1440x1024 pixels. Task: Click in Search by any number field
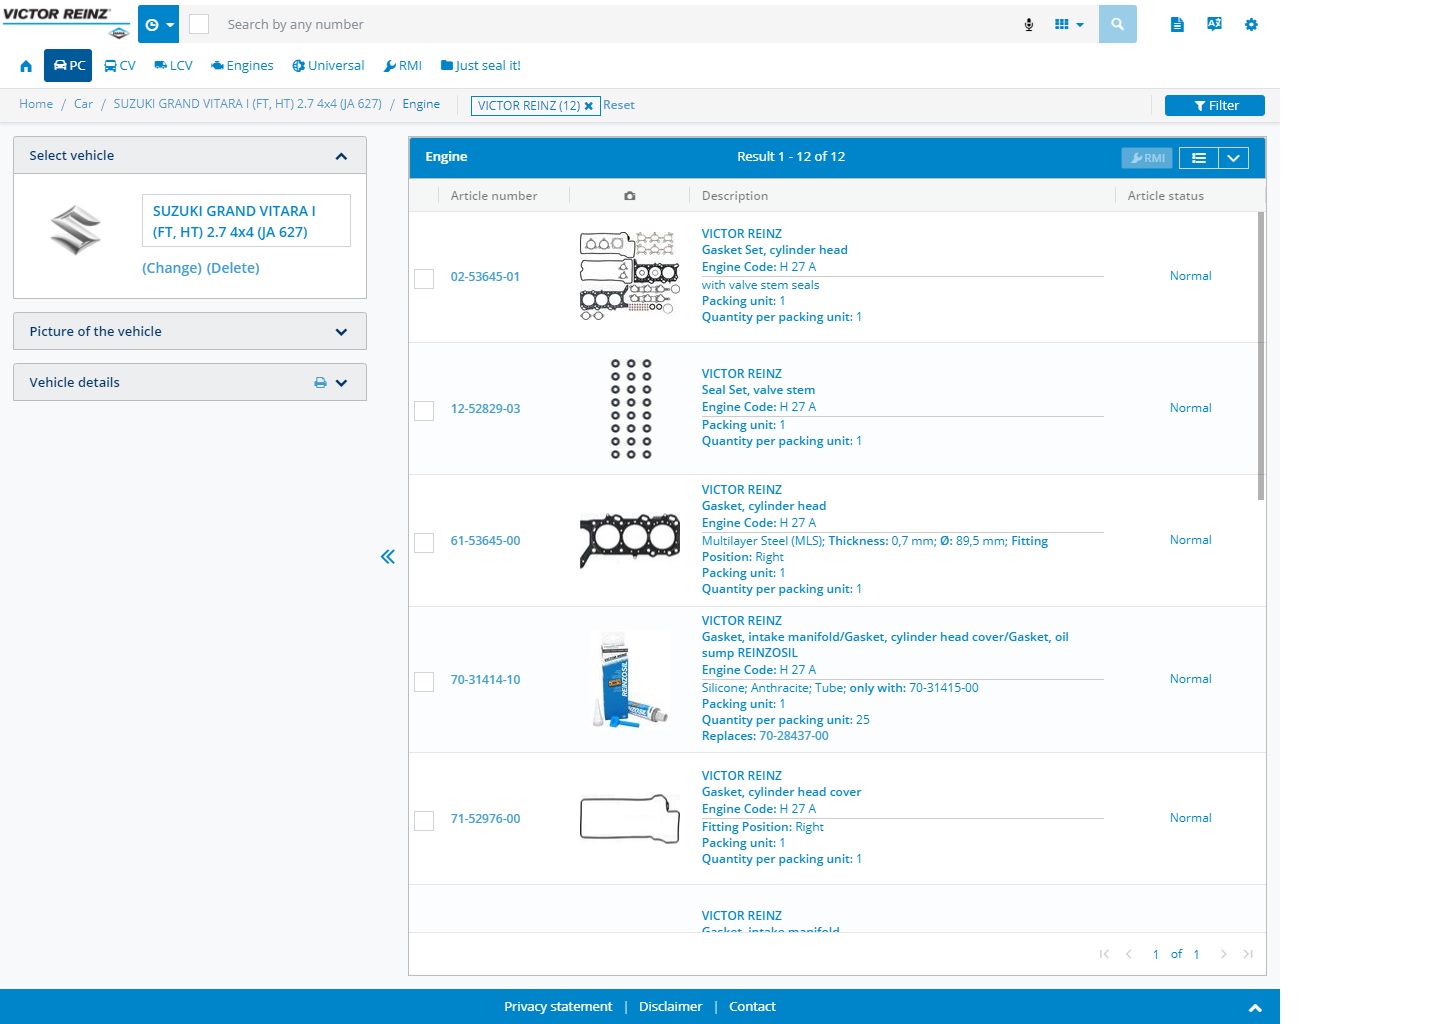[600, 25]
